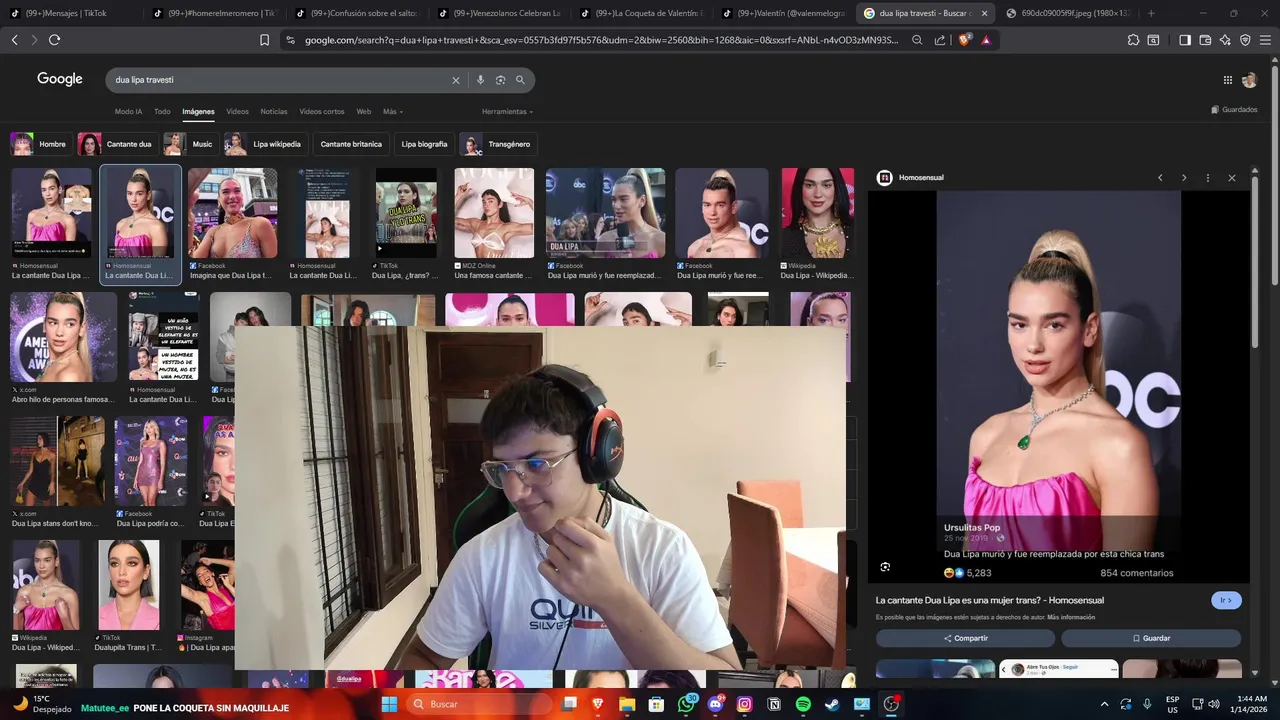
Task: Open the MDZ Online image thumbnail
Action: [494, 213]
